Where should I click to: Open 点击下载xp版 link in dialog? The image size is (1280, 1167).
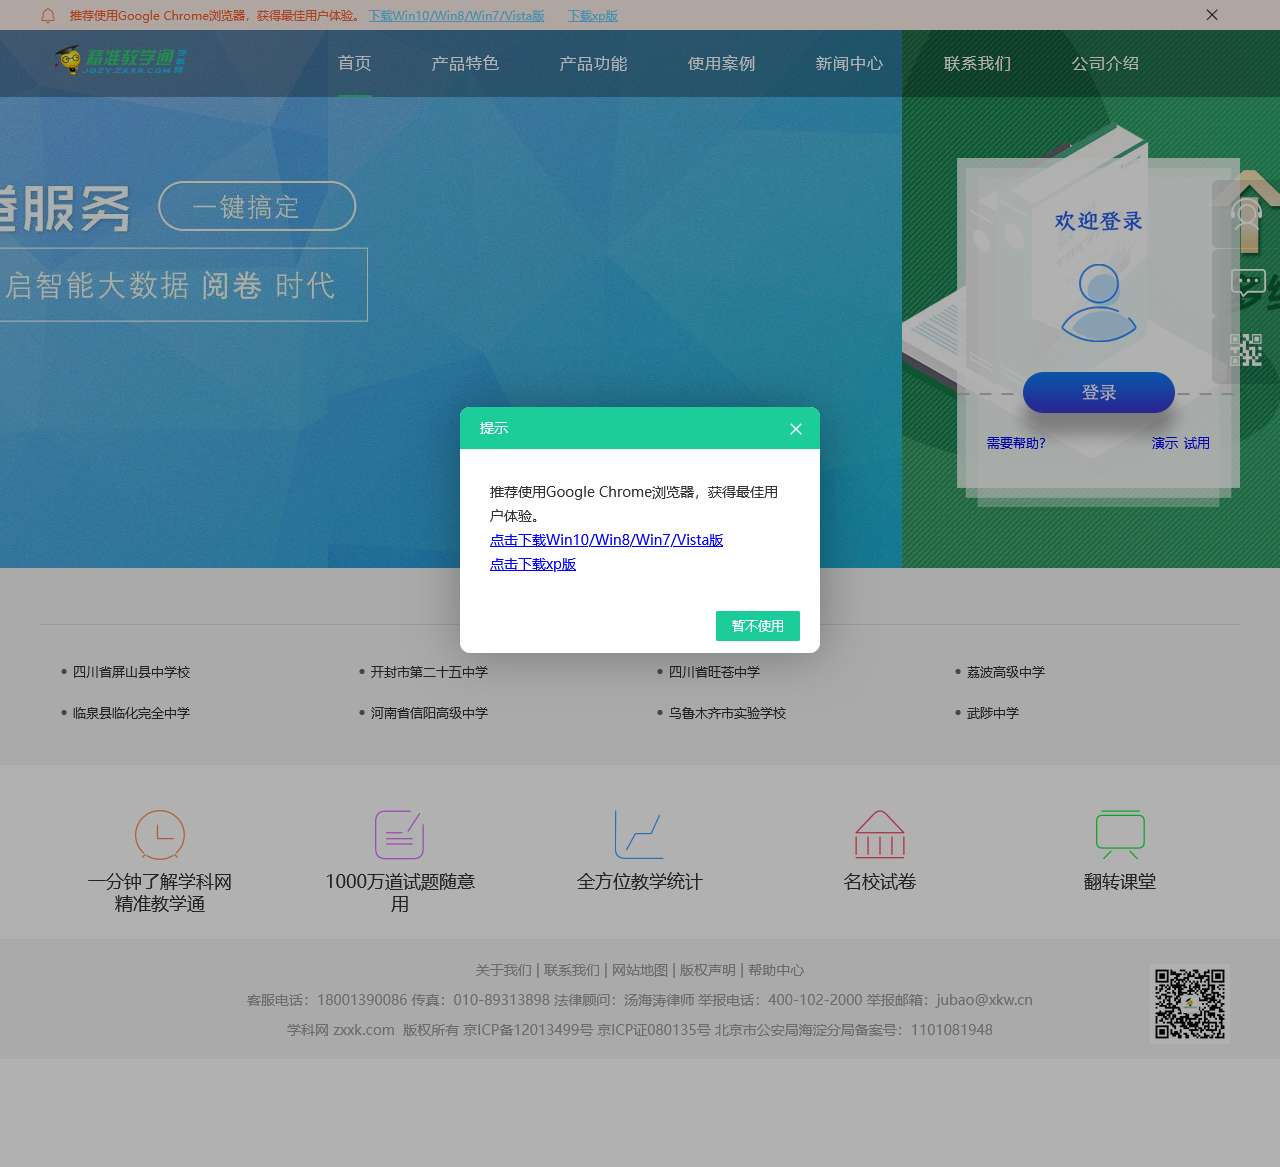click(533, 564)
